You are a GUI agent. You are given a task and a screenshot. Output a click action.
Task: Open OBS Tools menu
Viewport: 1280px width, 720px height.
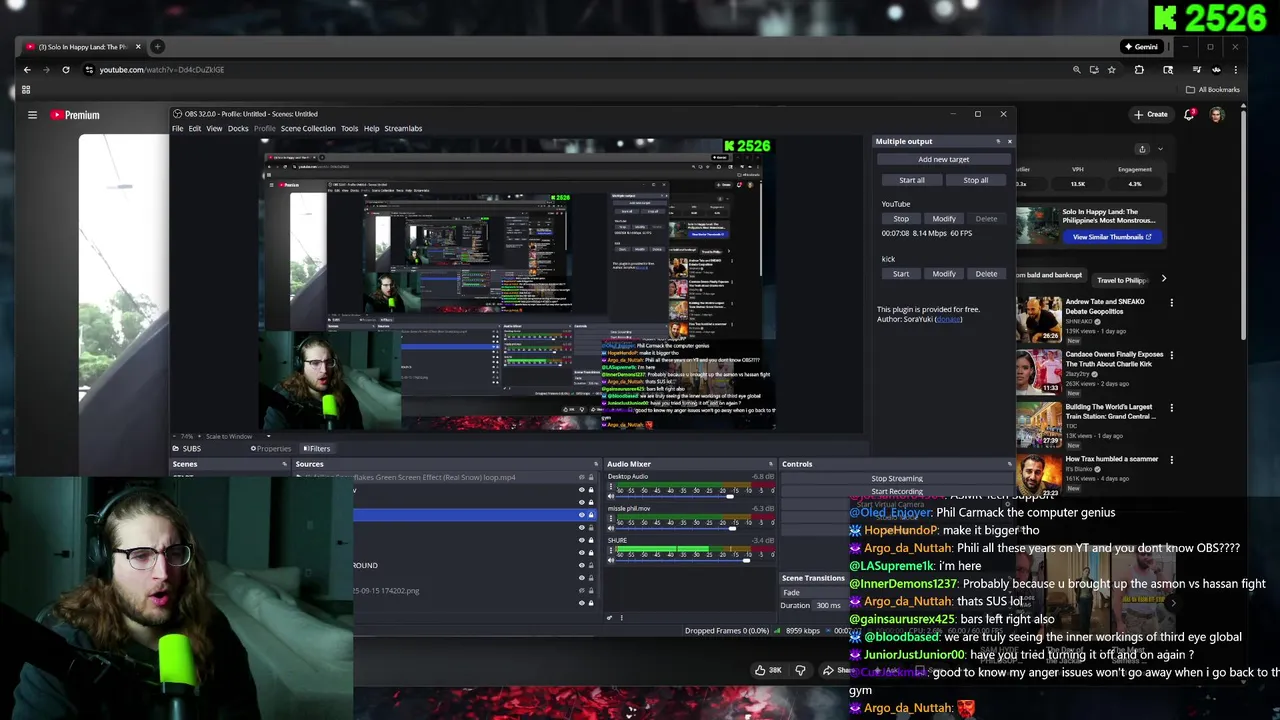349,128
